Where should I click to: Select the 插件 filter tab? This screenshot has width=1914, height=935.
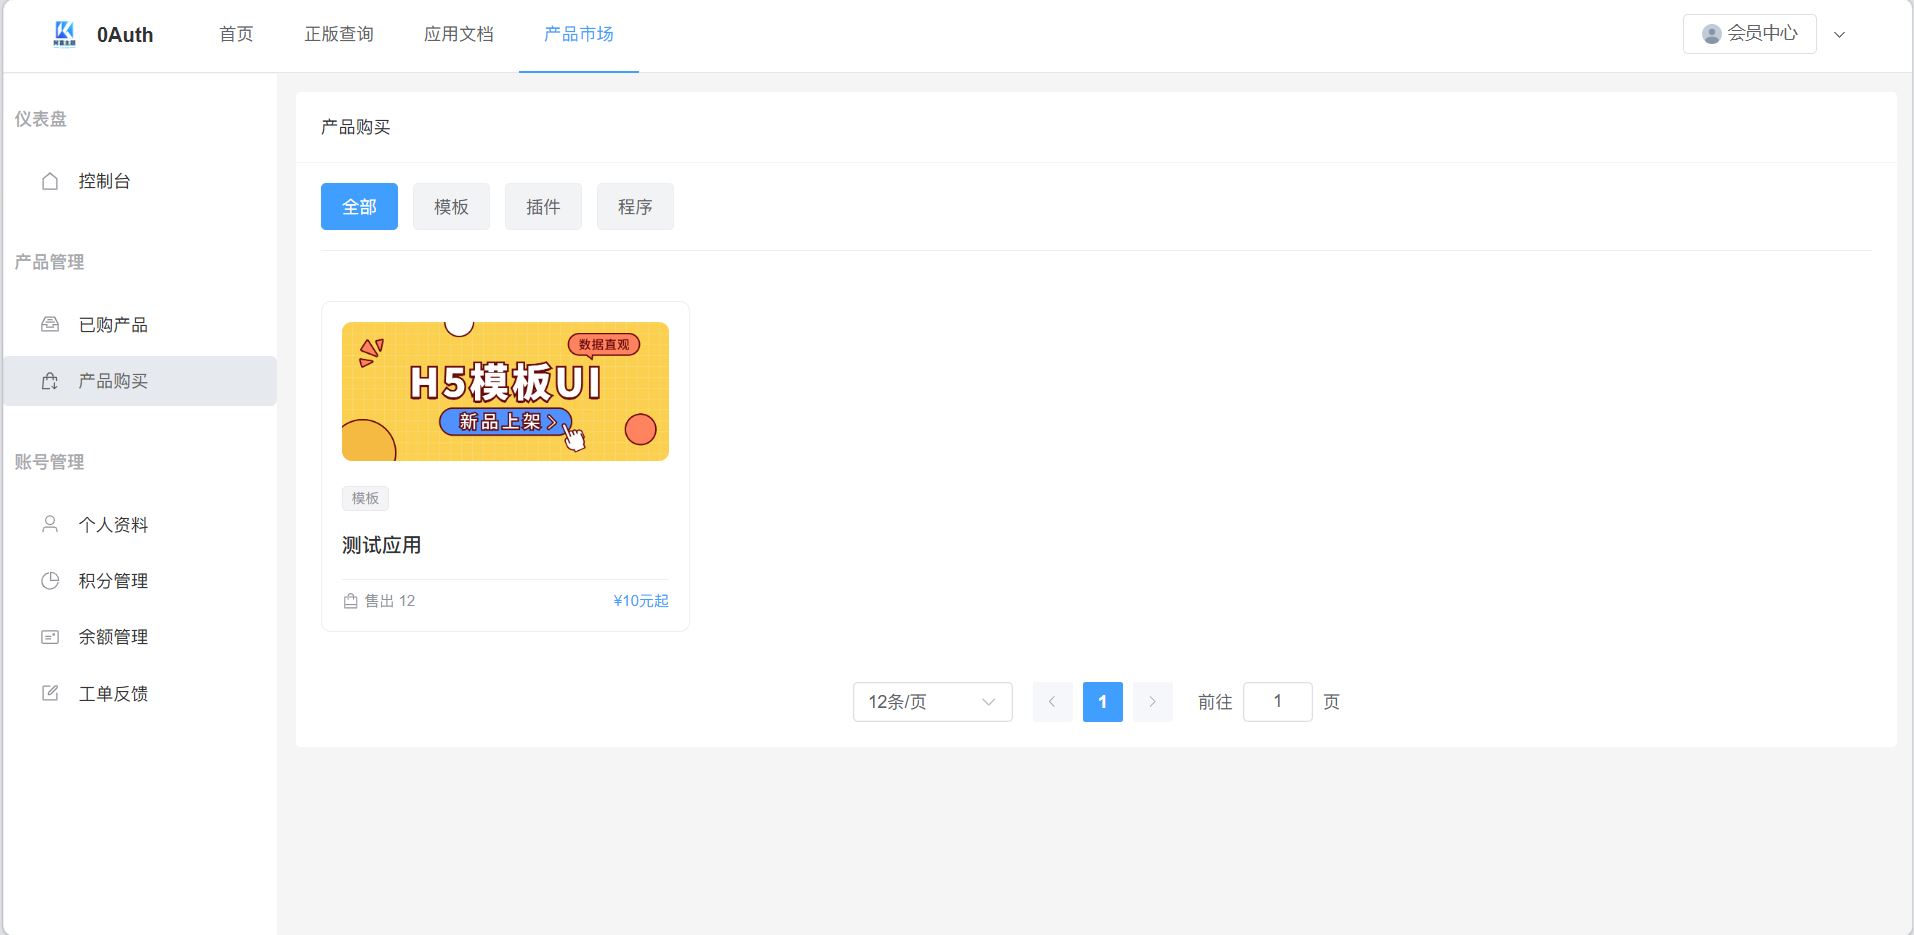[x=543, y=206]
